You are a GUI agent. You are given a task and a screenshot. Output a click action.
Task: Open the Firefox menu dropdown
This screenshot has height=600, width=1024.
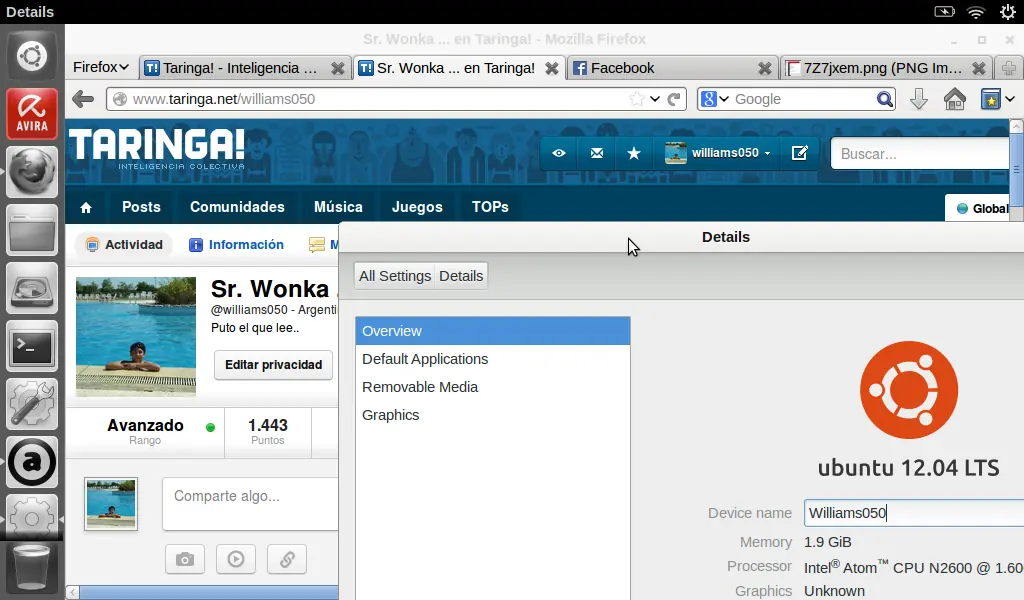[101, 67]
